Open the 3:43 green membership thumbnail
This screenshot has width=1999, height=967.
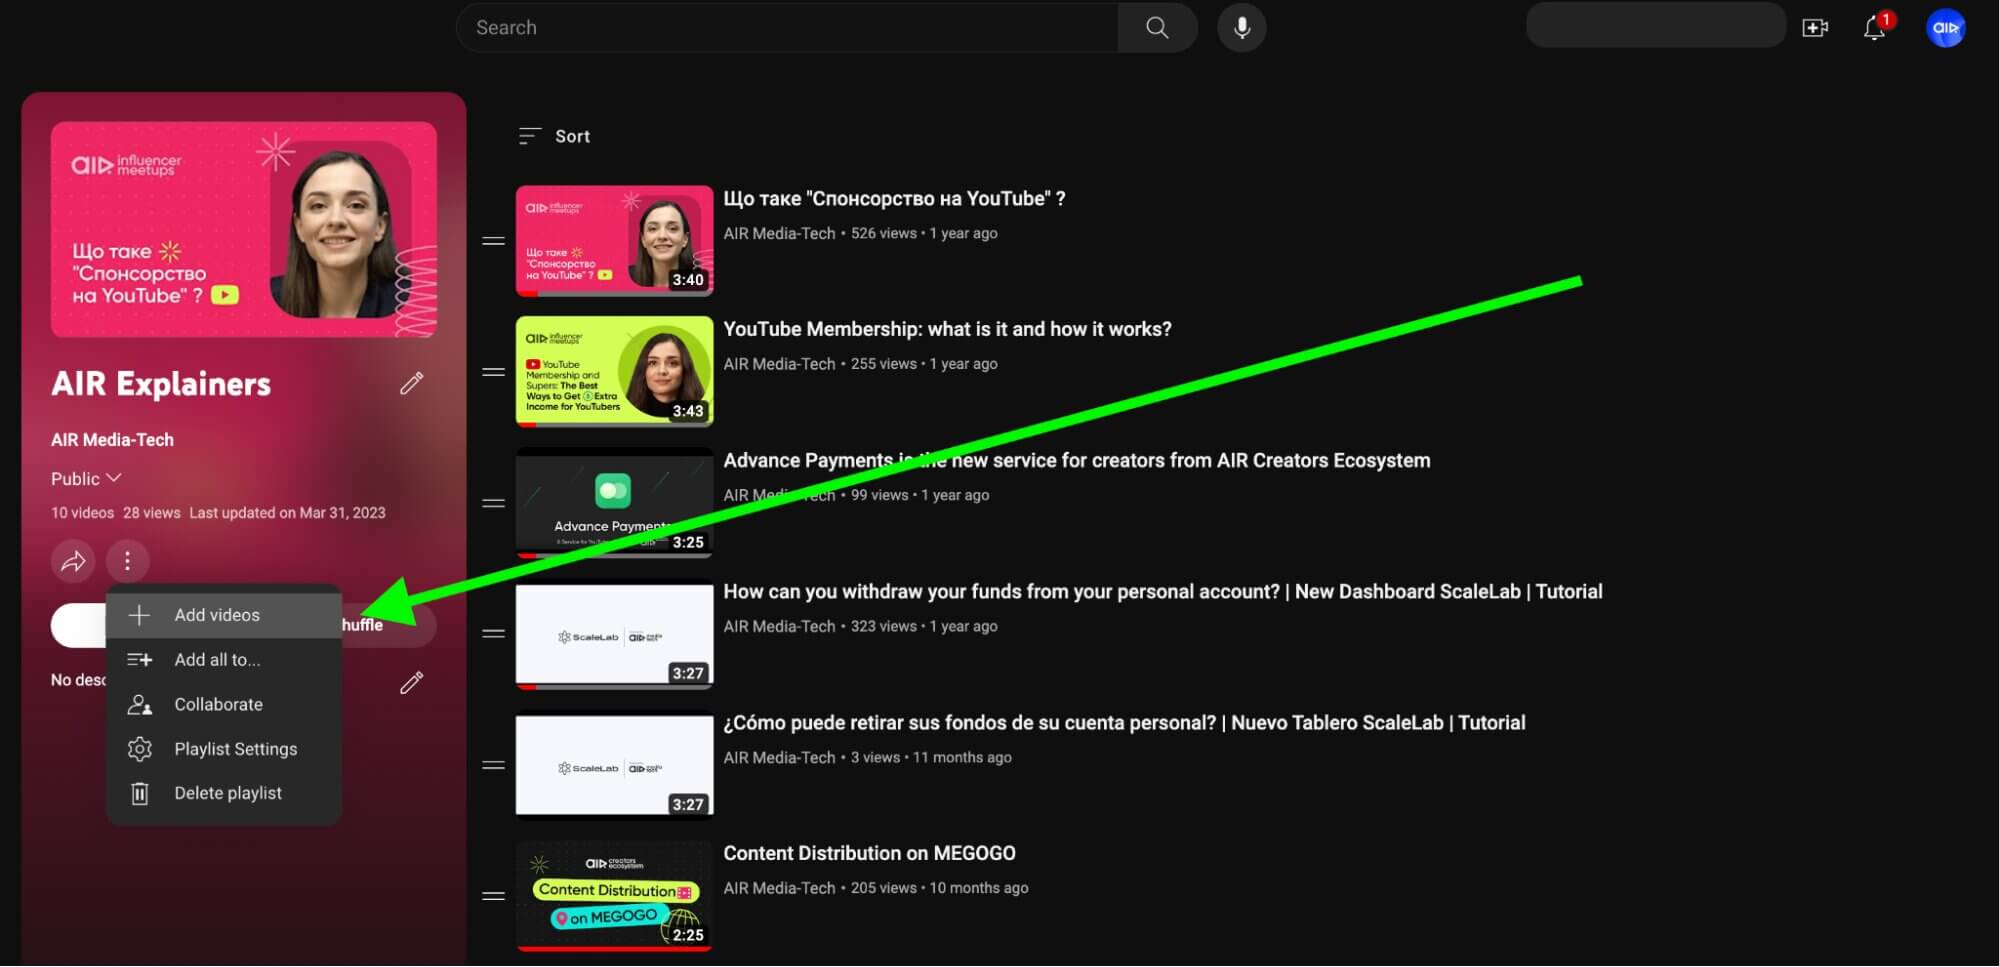click(x=614, y=372)
